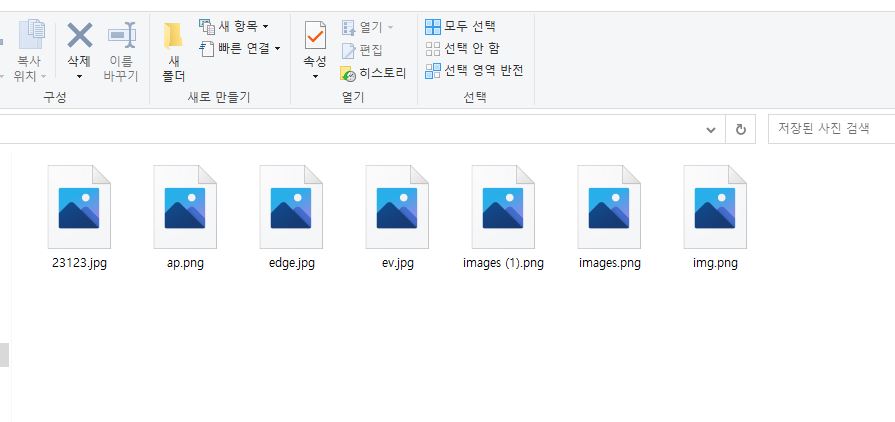
Task: Select the images (1).png file icon
Action: pyautogui.click(x=503, y=207)
